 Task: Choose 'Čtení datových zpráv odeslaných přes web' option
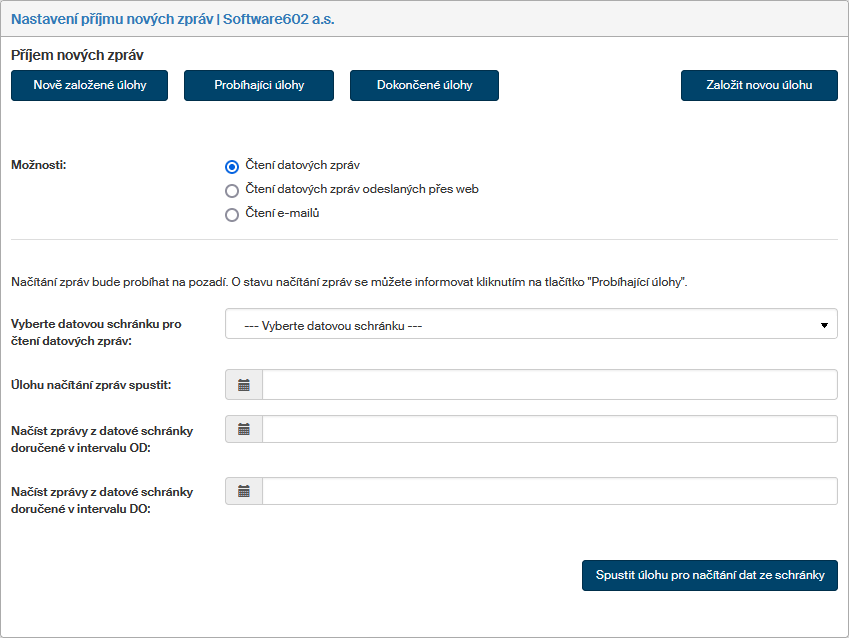tap(232, 190)
